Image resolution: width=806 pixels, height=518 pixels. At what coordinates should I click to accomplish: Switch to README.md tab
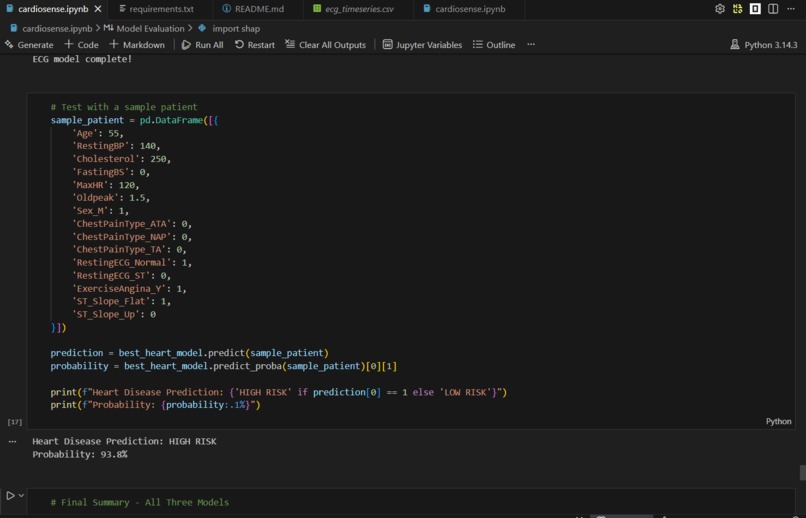[253, 9]
